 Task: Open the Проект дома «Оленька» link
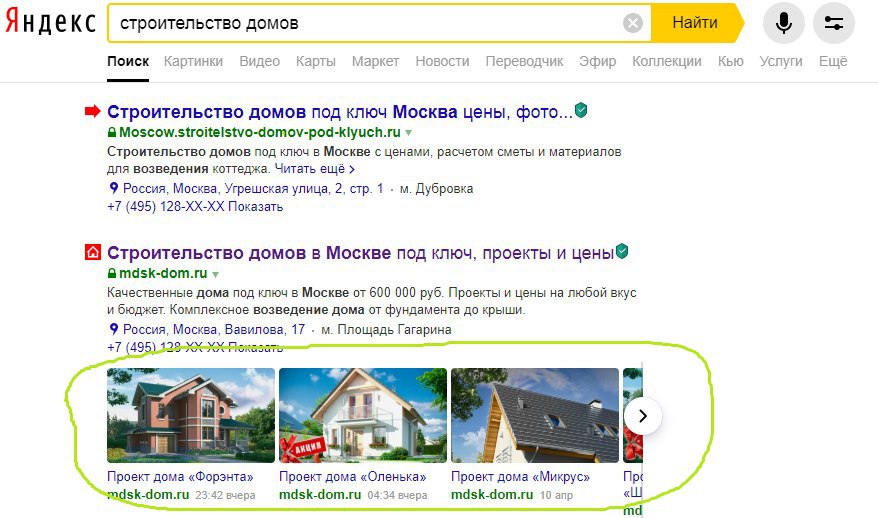pos(353,477)
